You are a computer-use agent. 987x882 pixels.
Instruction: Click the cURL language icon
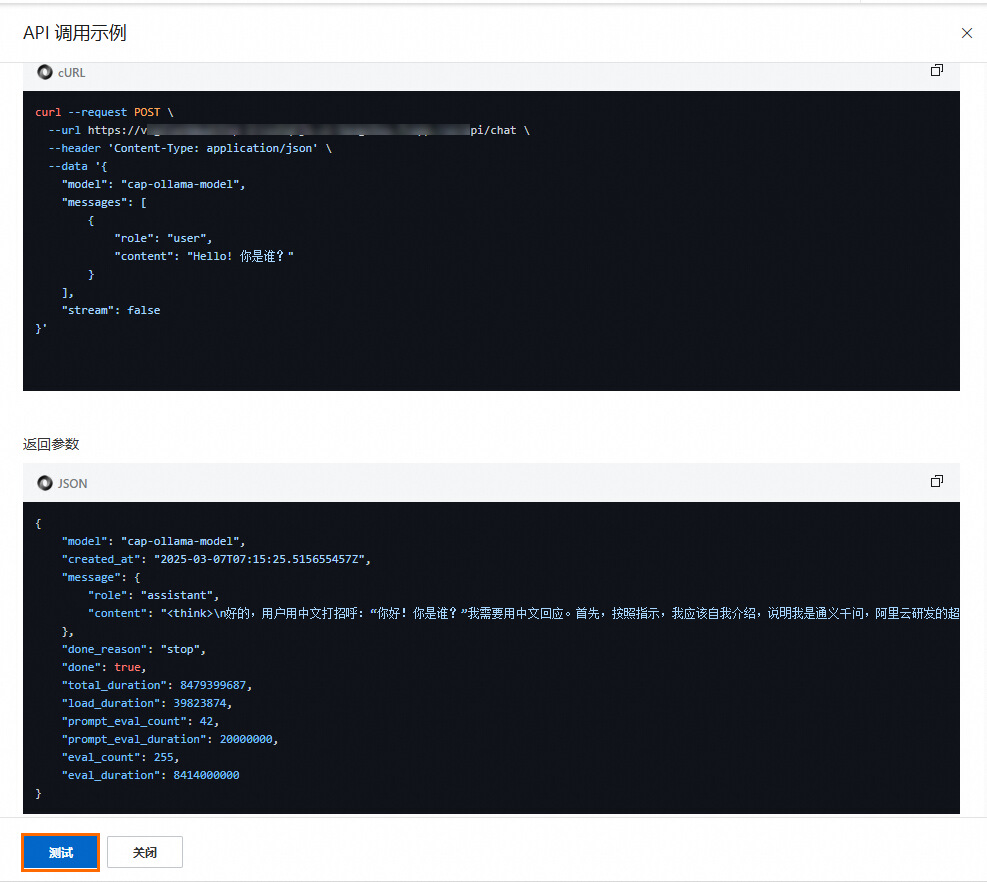pos(44,72)
